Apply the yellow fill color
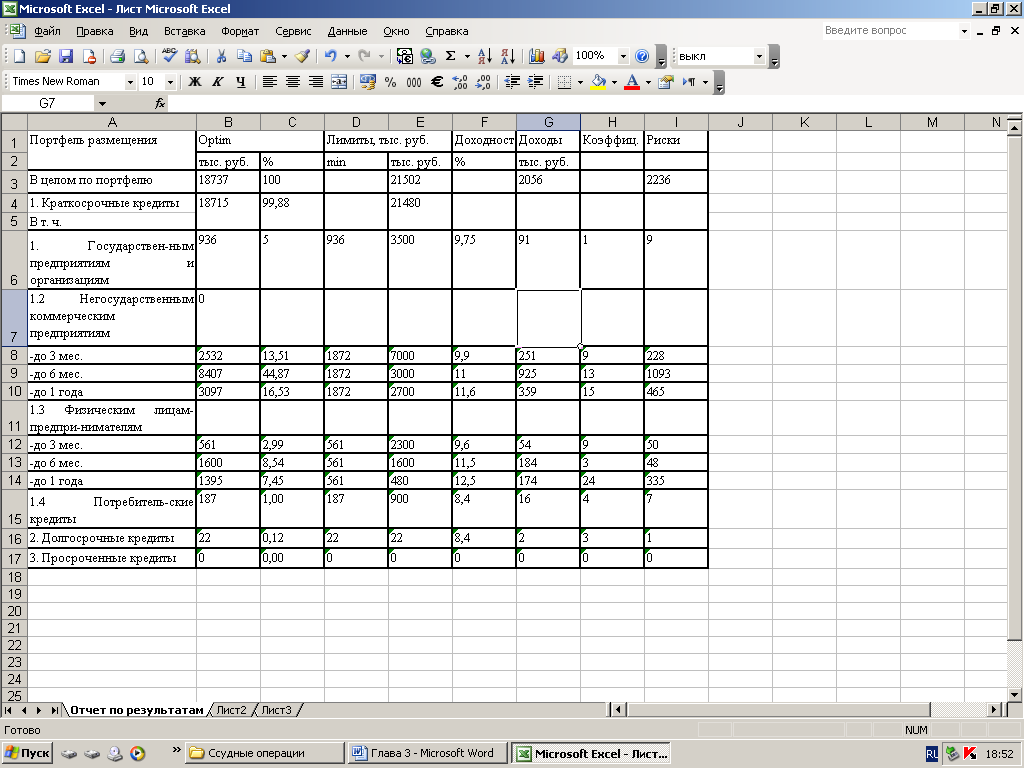 [598, 82]
